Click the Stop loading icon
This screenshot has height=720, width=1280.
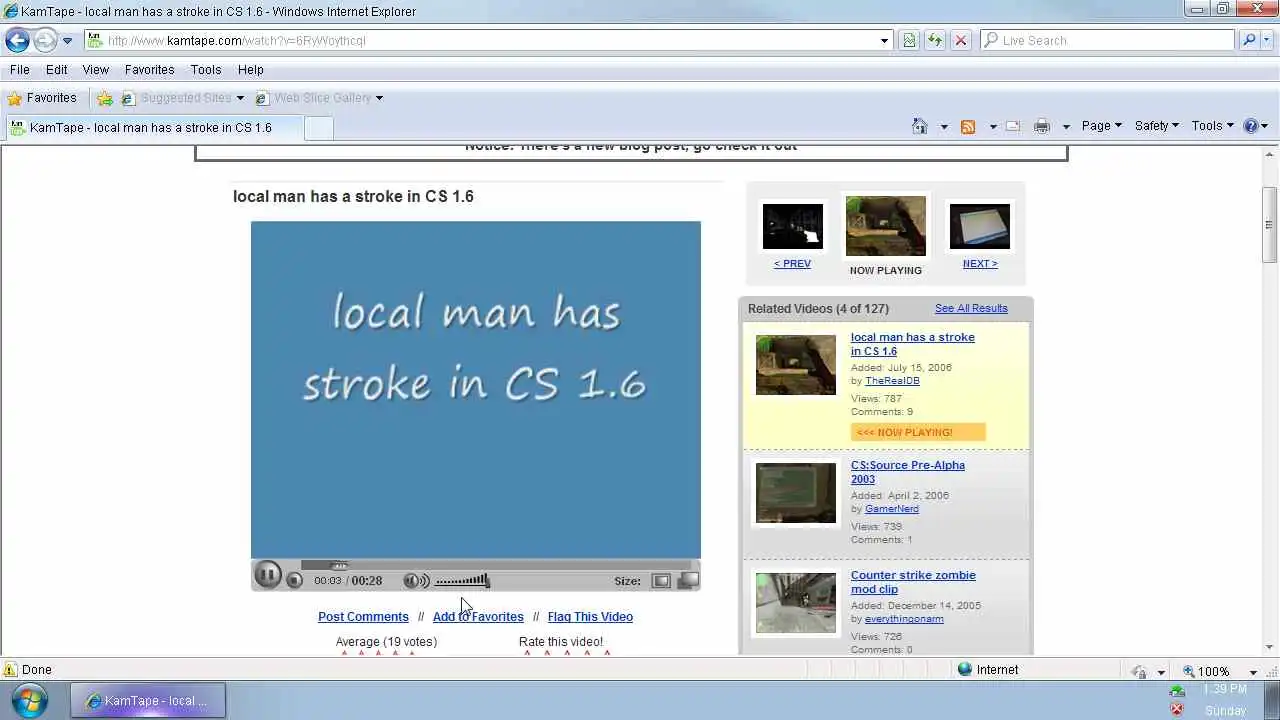tap(961, 41)
